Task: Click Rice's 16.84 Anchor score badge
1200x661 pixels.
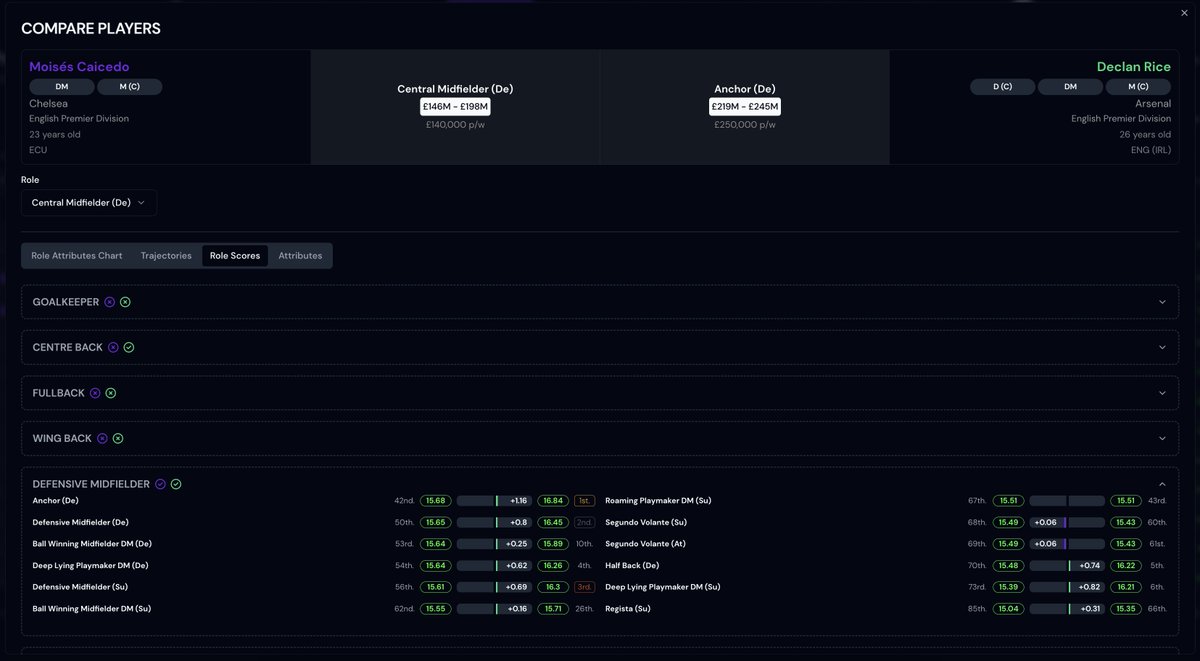Action: click(553, 501)
